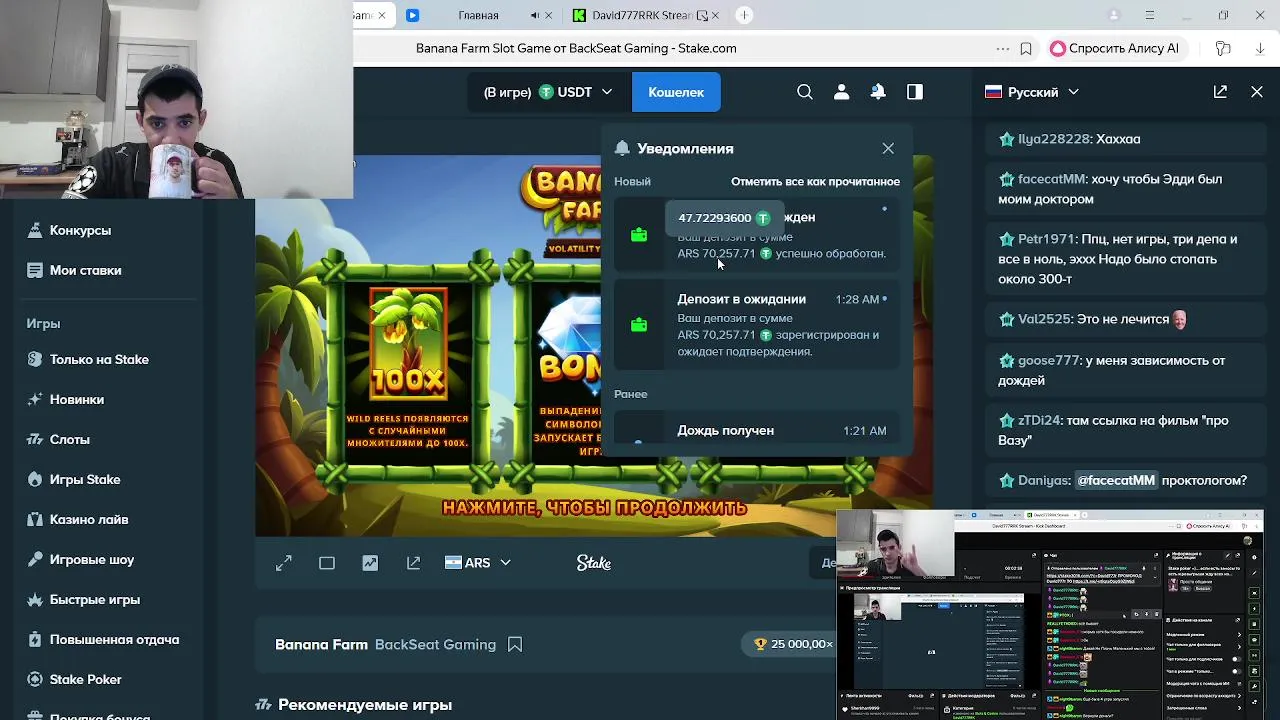Select Только на Stake category

pos(99,359)
